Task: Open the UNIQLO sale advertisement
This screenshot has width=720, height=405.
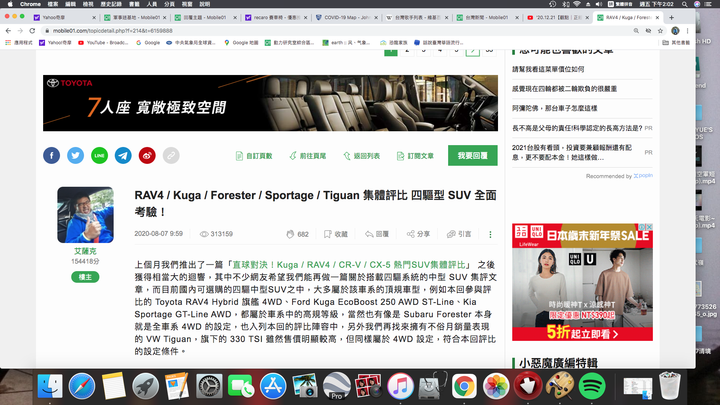Action: pyautogui.click(x=582, y=282)
